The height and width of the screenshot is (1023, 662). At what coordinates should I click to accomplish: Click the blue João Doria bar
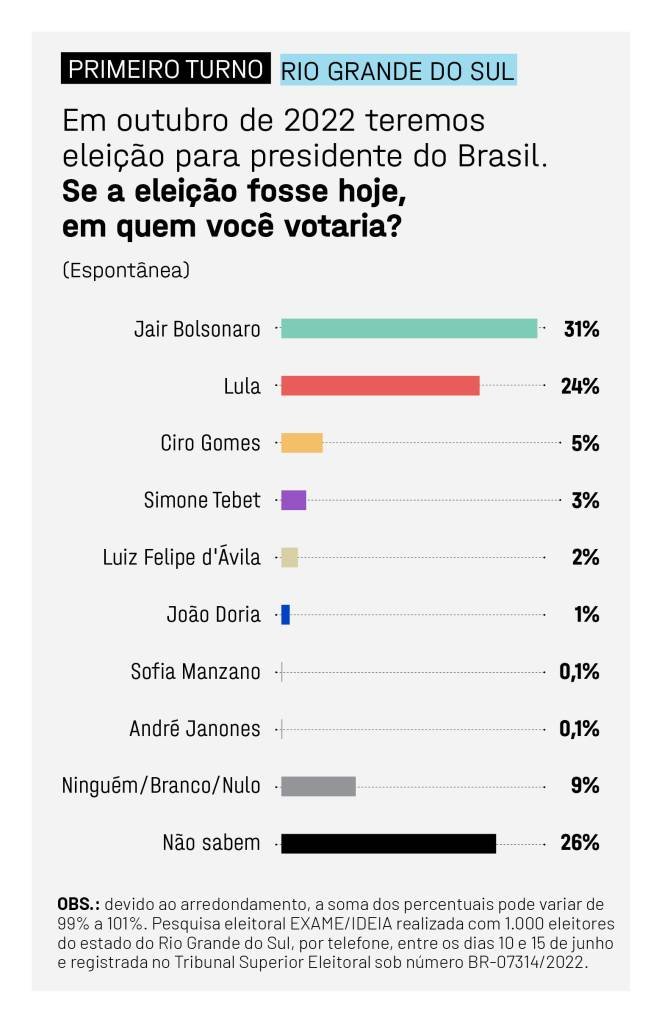tap(285, 615)
